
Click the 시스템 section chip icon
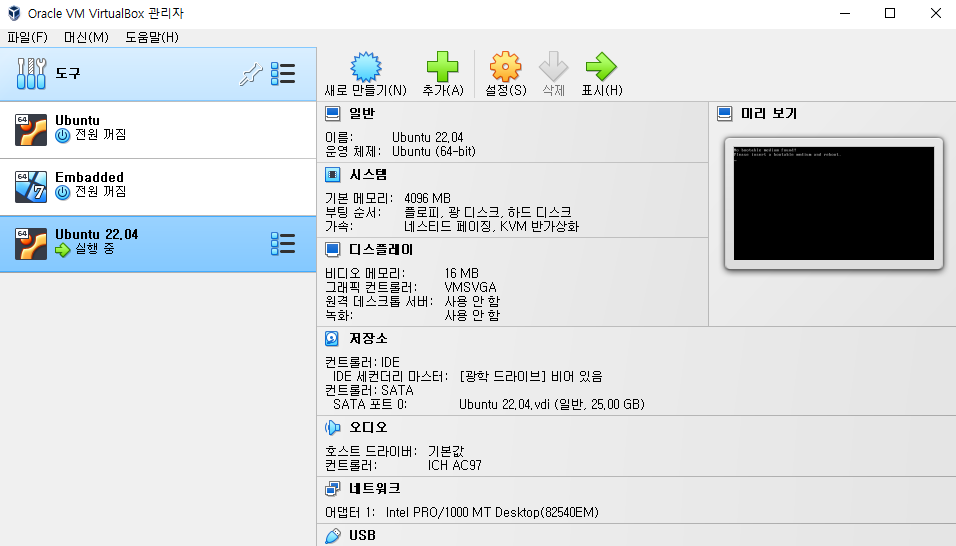point(332,175)
